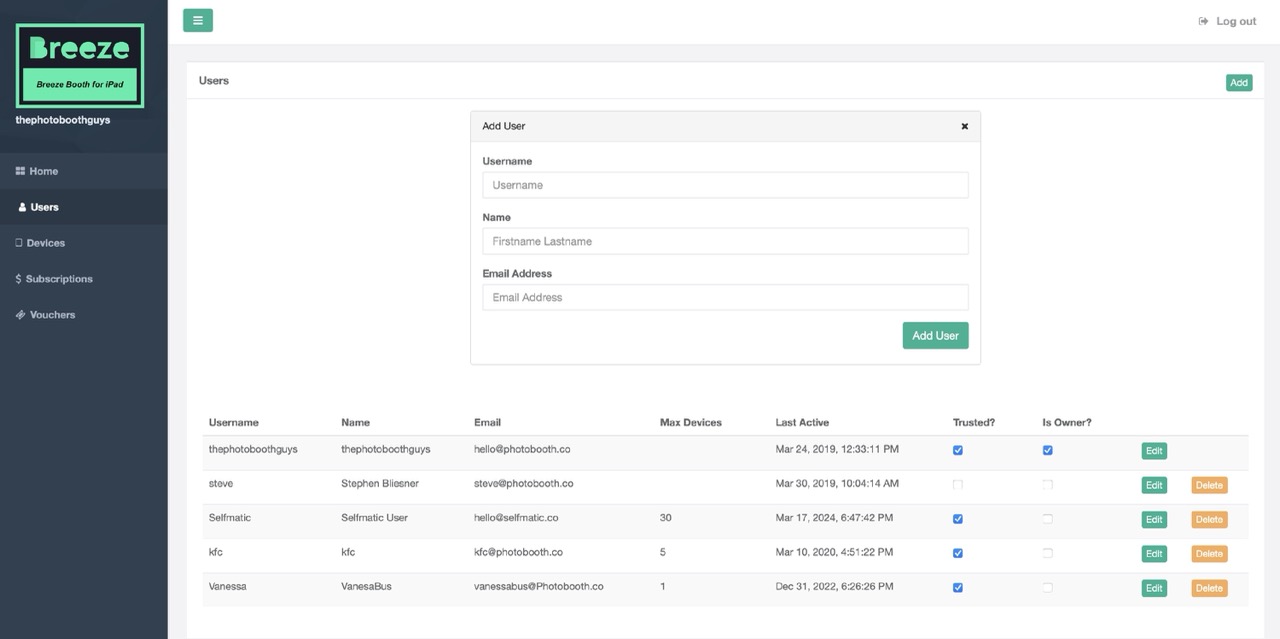Click the hamburger menu toggle button
The image size is (1280, 639).
pyautogui.click(x=197, y=20)
